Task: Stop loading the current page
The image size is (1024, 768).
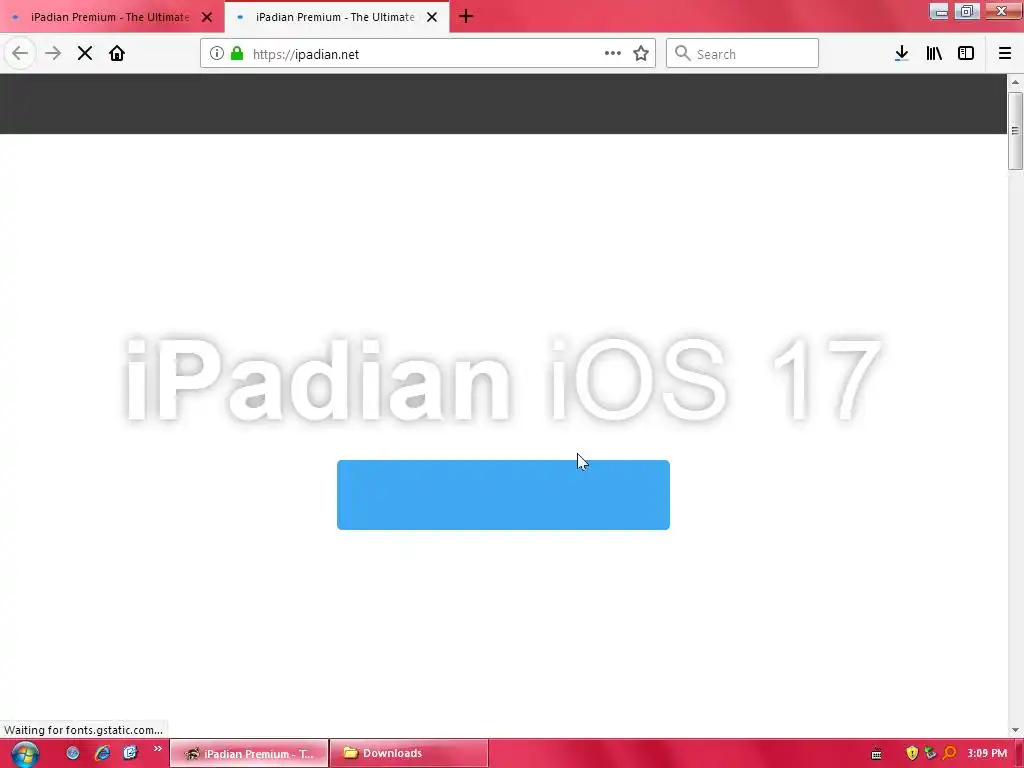Action: coord(85,54)
